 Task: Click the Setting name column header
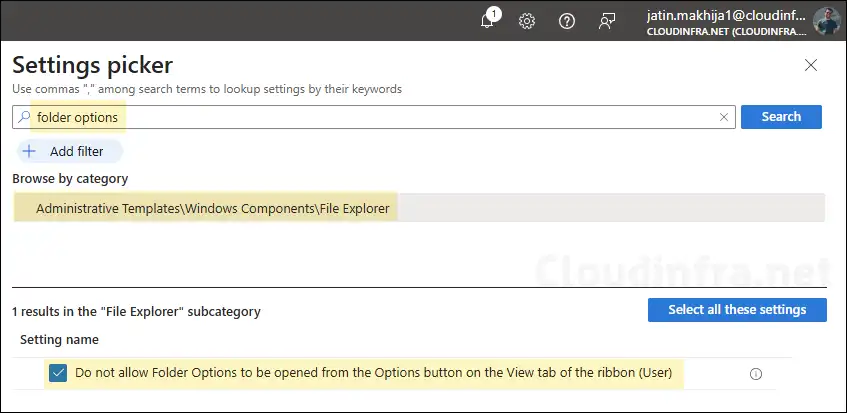[x=59, y=340]
